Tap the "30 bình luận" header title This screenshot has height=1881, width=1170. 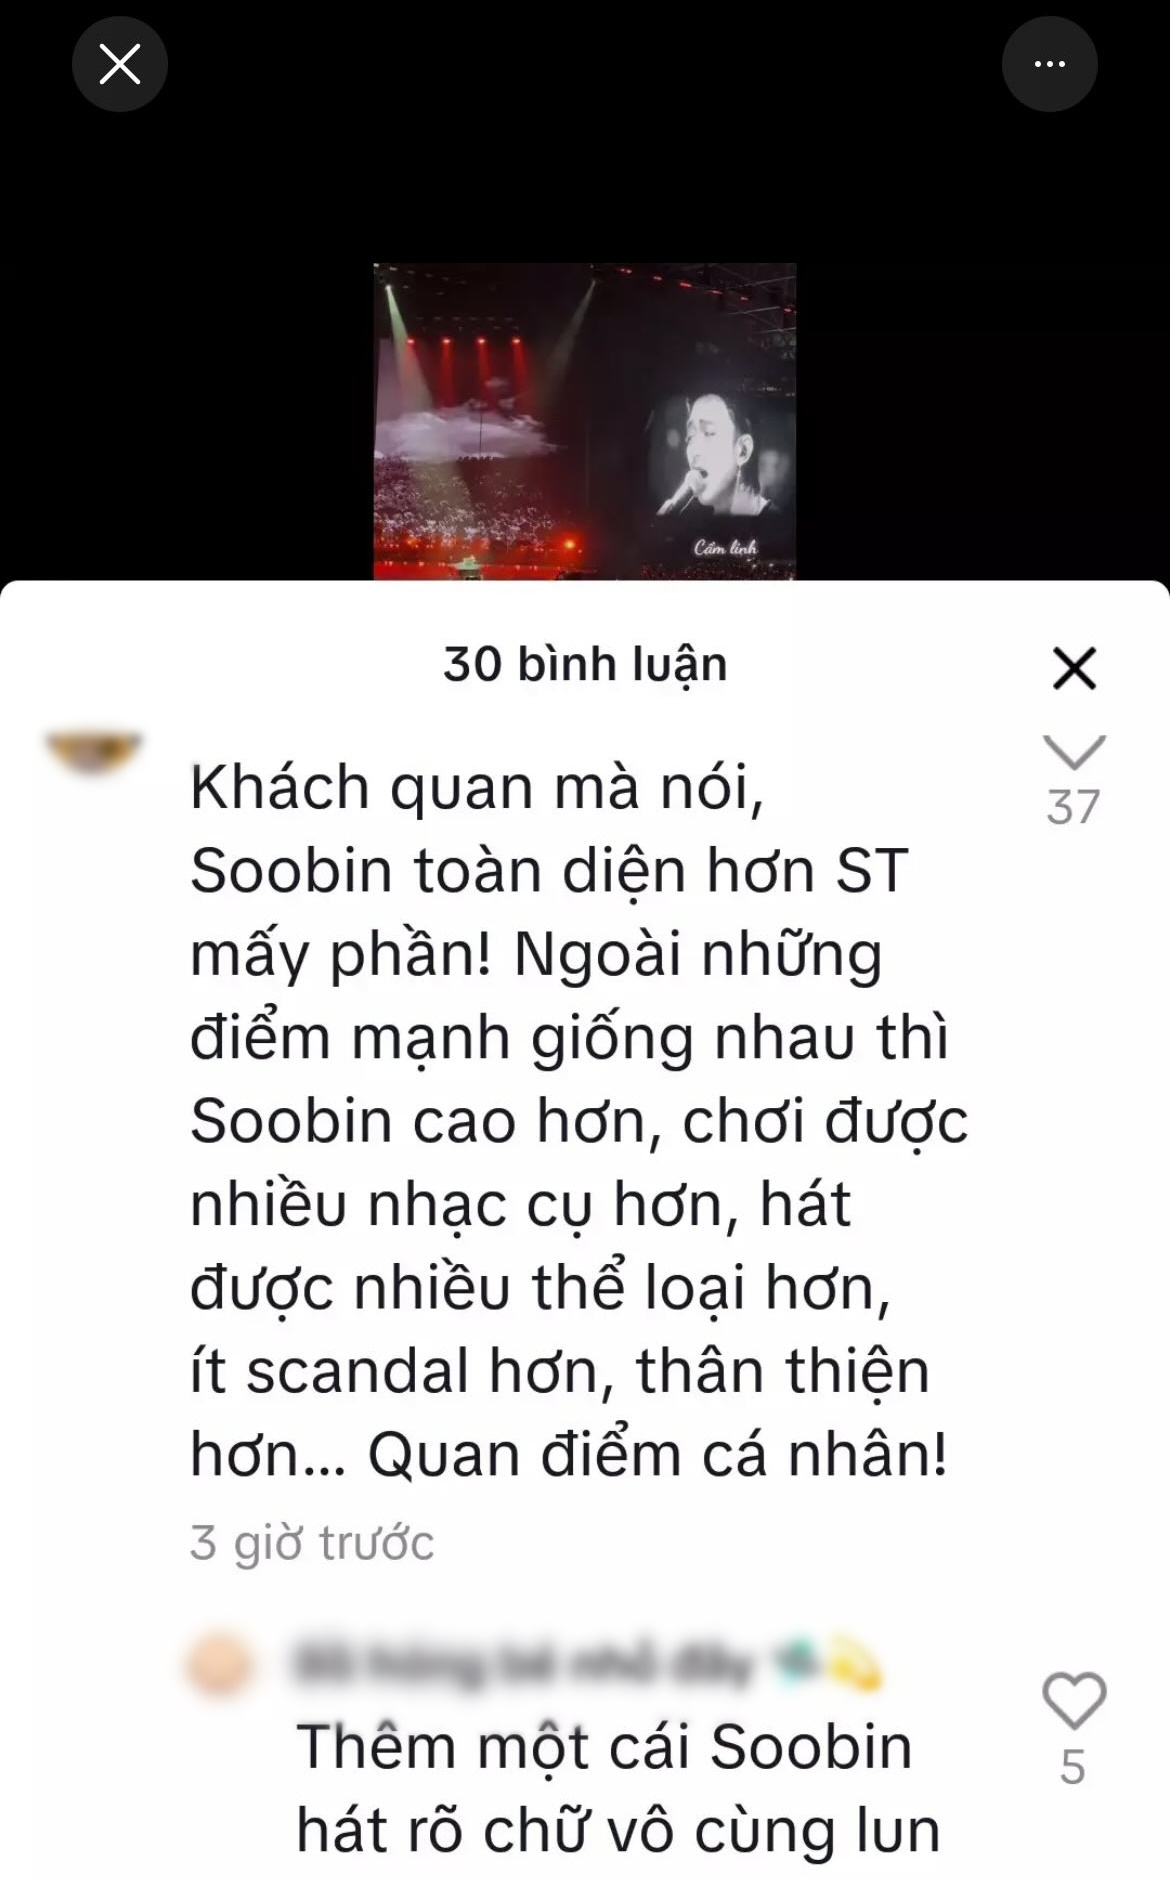[x=585, y=665]
